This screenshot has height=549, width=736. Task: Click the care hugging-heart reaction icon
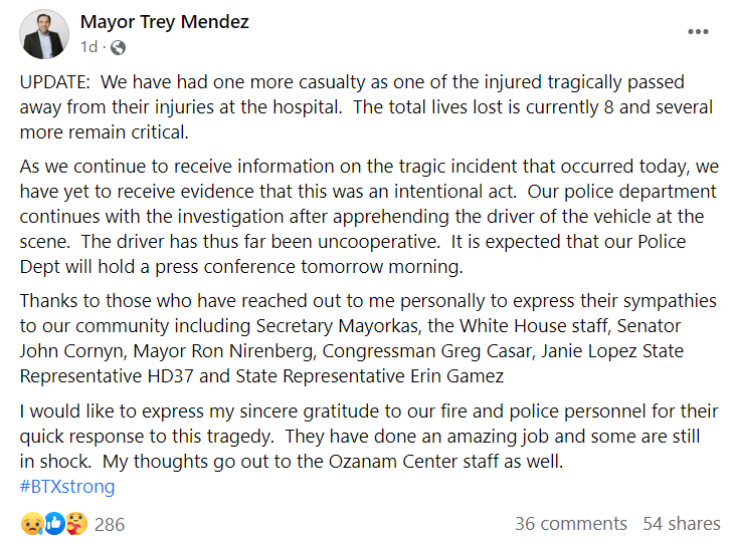pyautogui.click(x=77, y=524)
